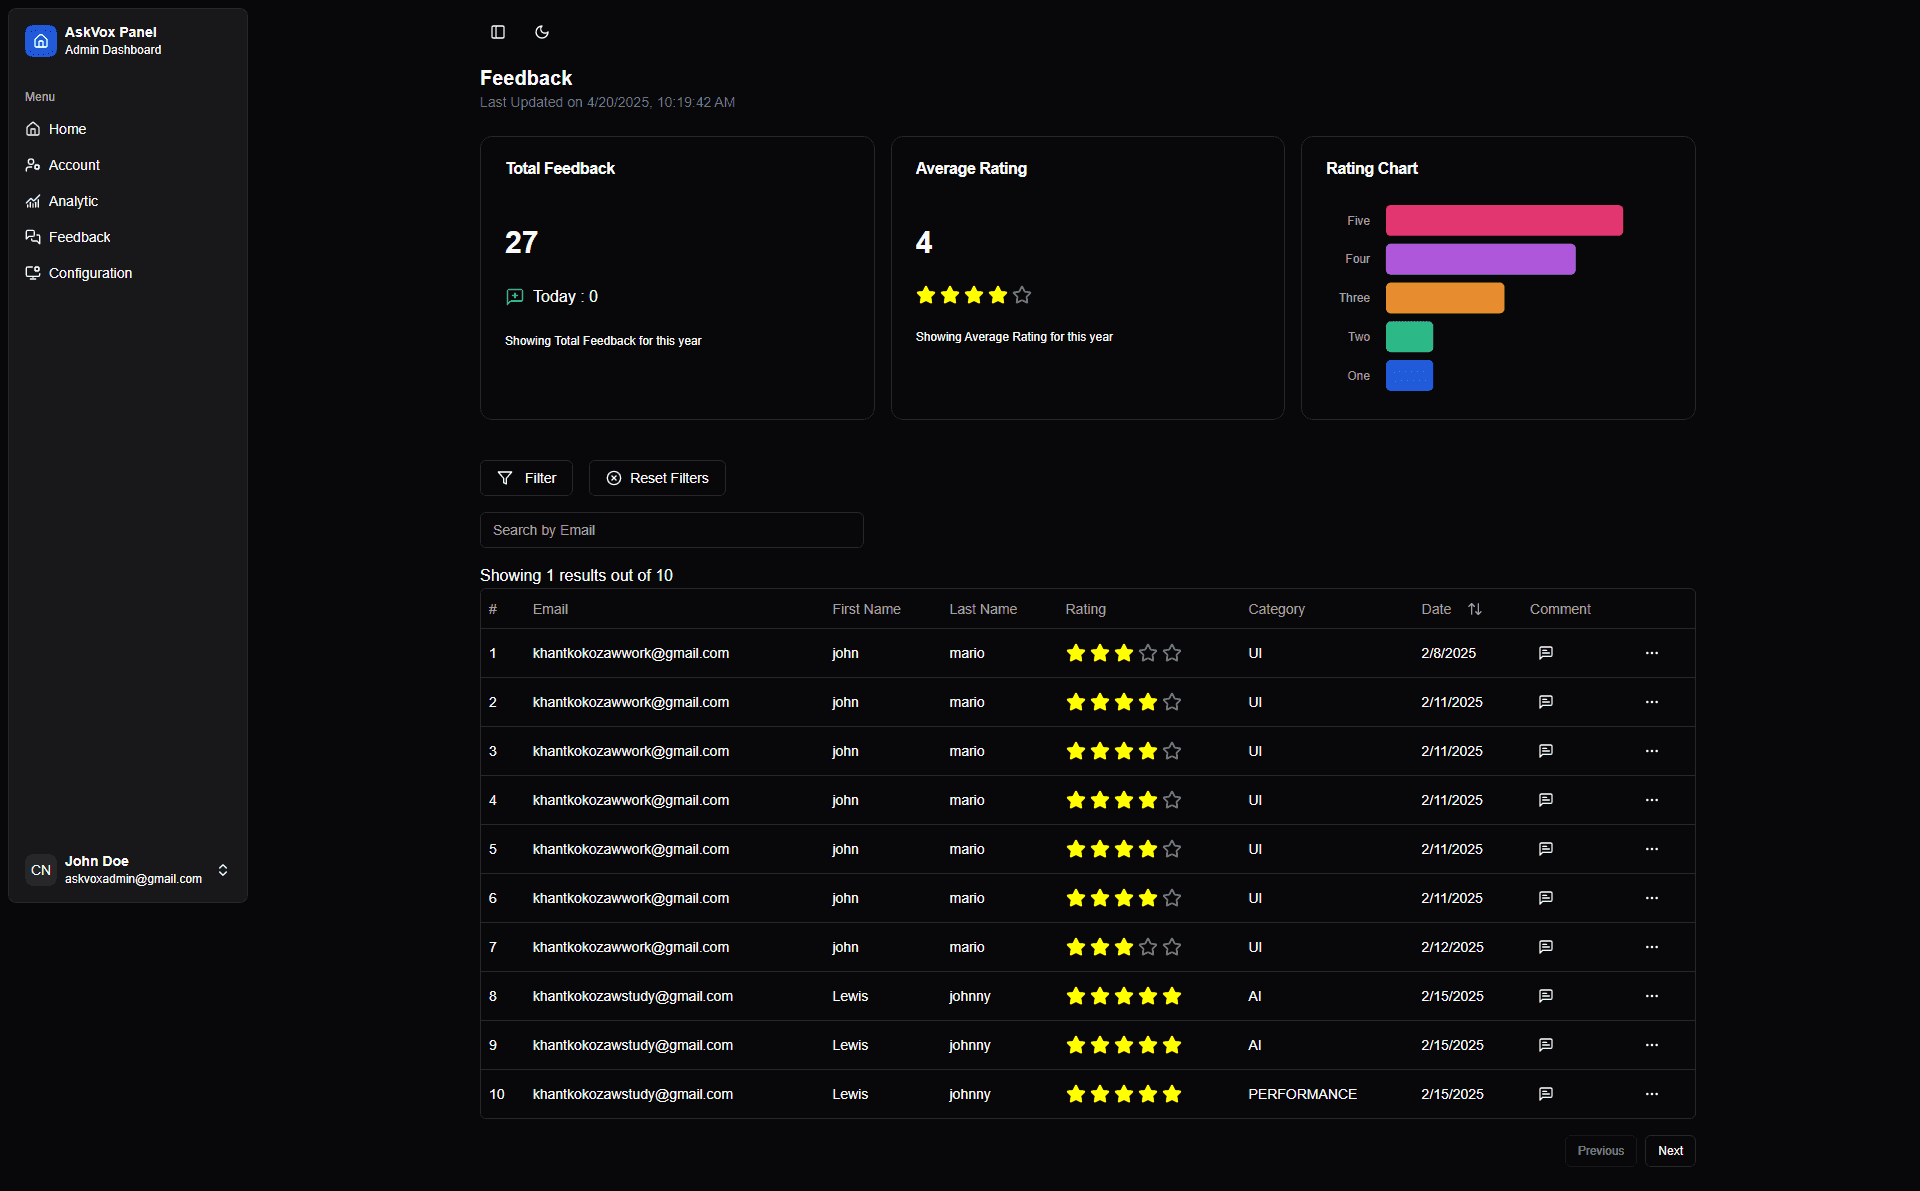Open the comment bubble icon on row 10

pyautogui.click(x=1546, y=1094)
